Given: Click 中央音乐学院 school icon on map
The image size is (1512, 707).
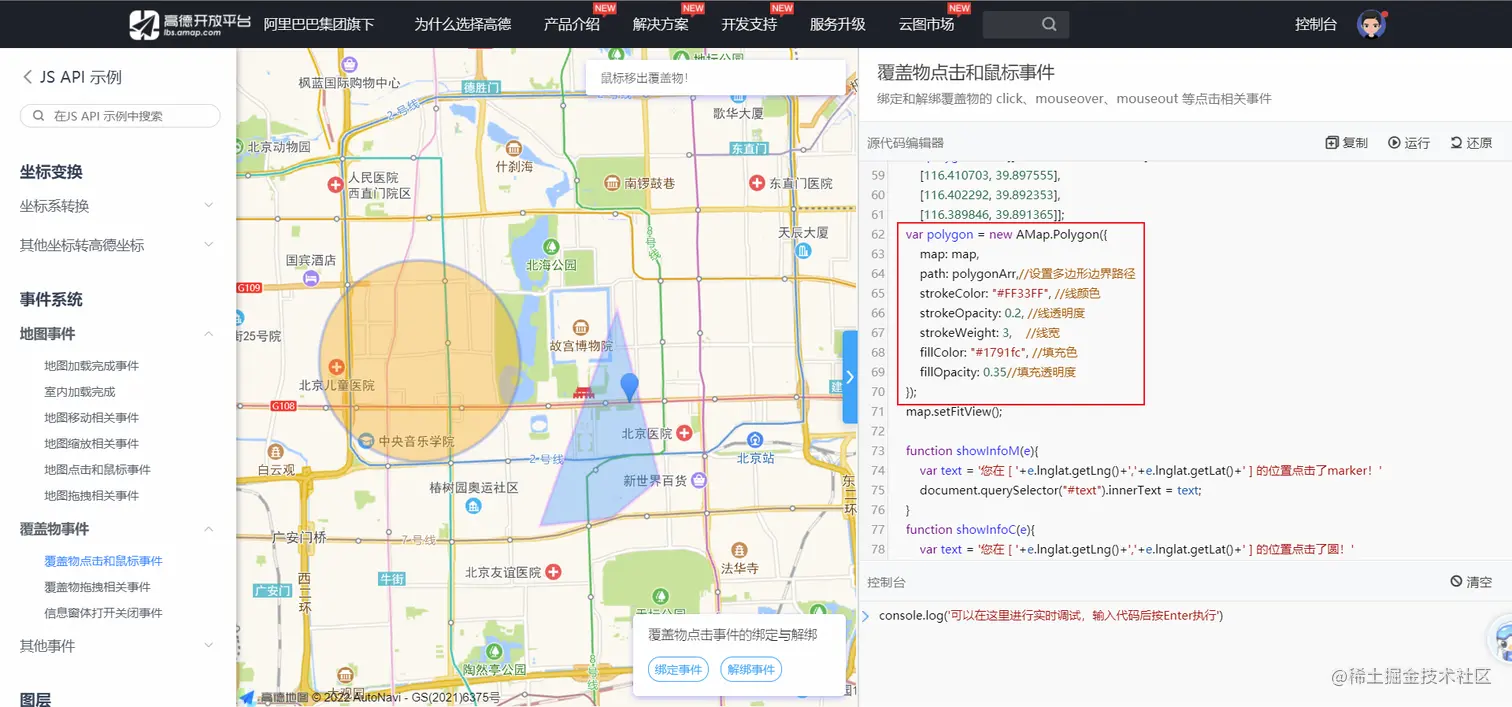Looking at the screenshot, I should (x=366, y=441).
